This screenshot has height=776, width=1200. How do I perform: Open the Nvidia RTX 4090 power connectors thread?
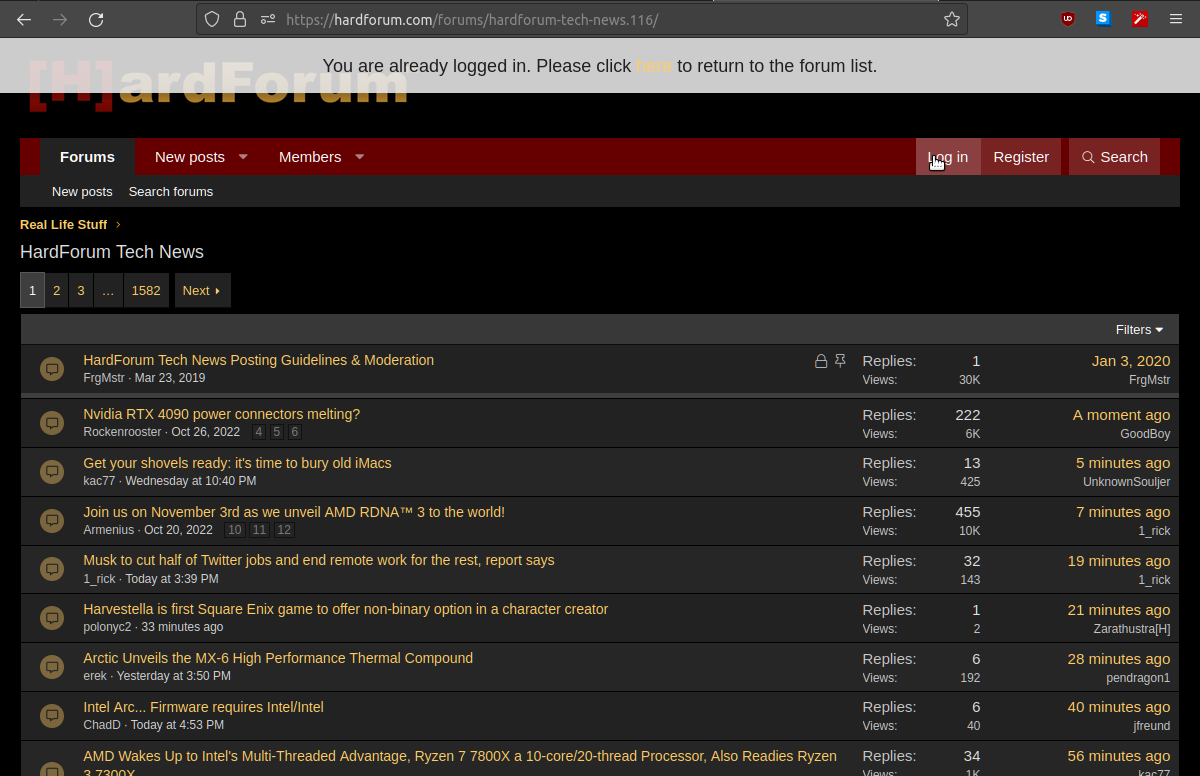221,414
